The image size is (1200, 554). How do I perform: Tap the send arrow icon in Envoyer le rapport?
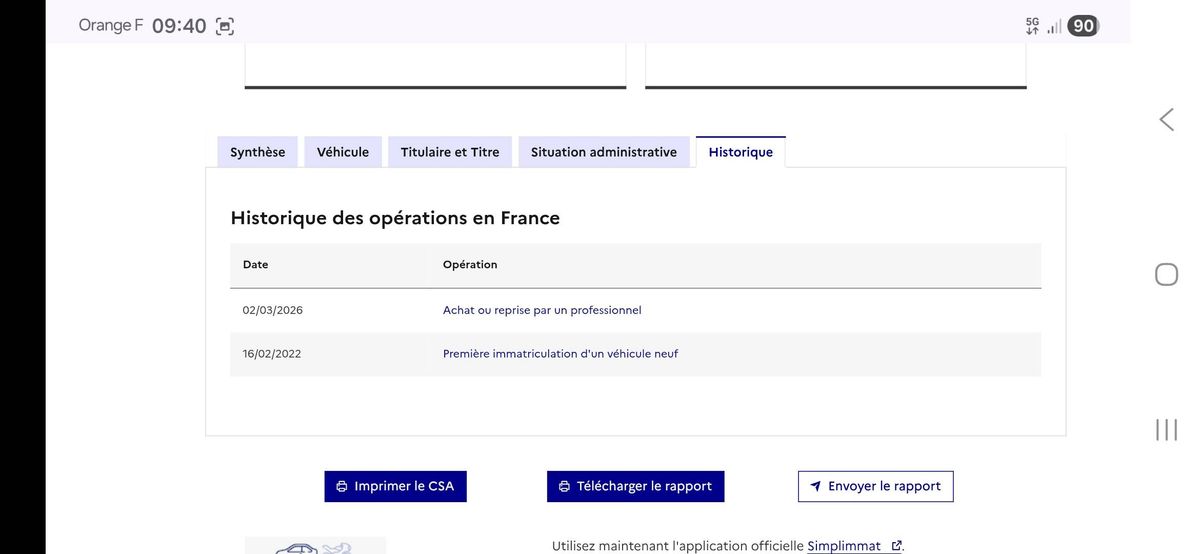pyautogui.click(x=816, y=486)
